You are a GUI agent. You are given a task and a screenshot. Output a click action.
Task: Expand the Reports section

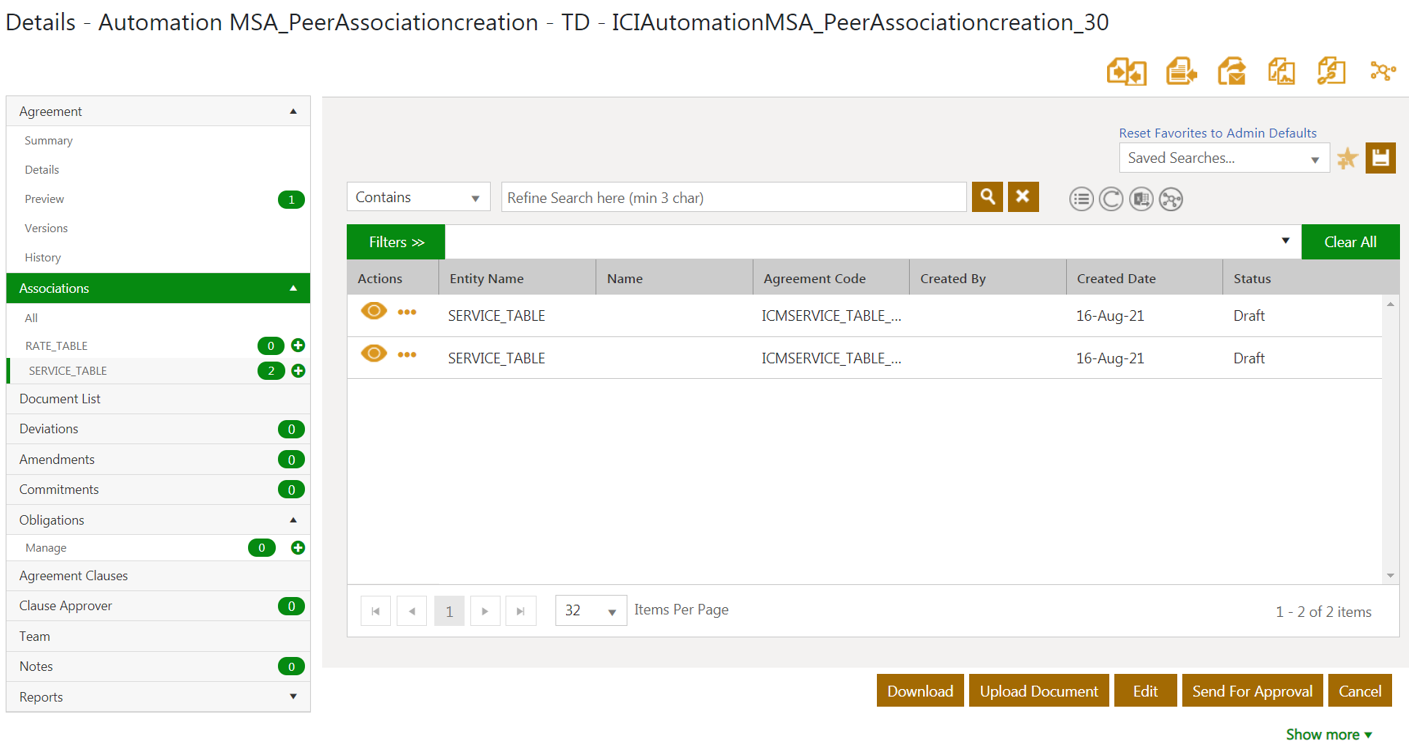[293, 697]
